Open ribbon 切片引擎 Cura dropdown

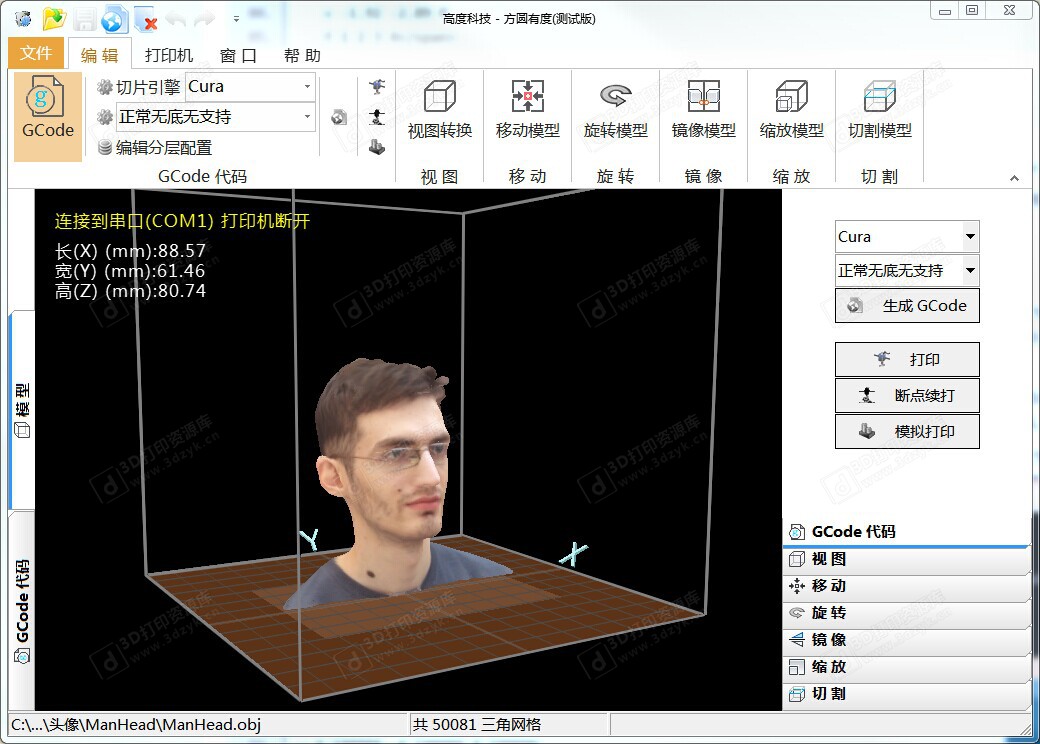307,87
